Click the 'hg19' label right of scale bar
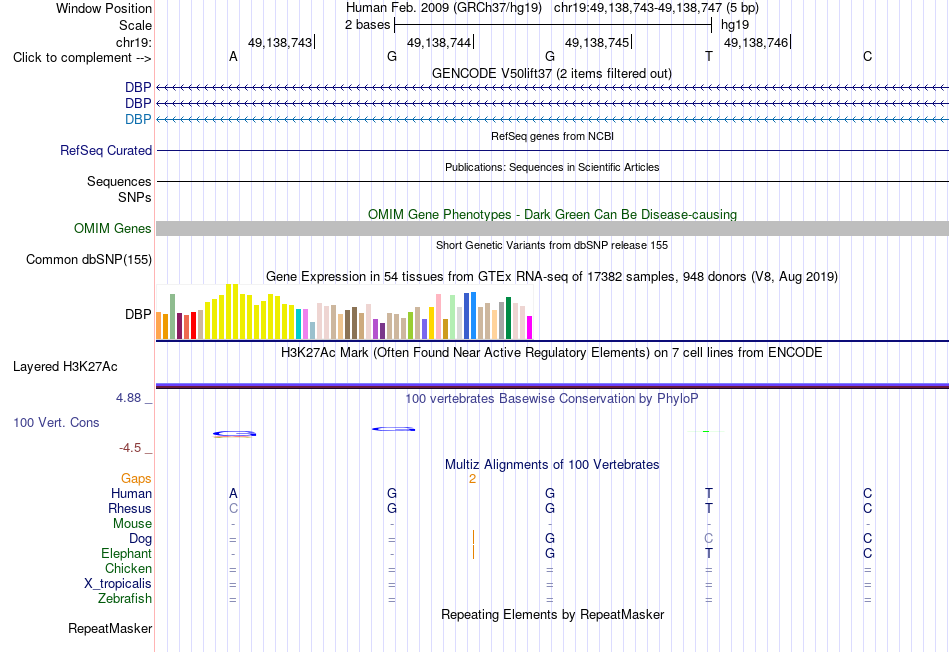 735,25
